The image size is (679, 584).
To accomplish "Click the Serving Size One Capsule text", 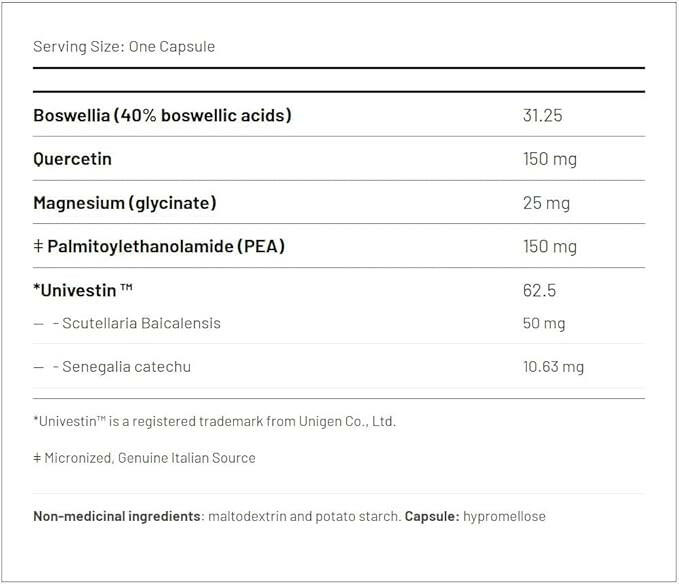I will pos(124,47).
